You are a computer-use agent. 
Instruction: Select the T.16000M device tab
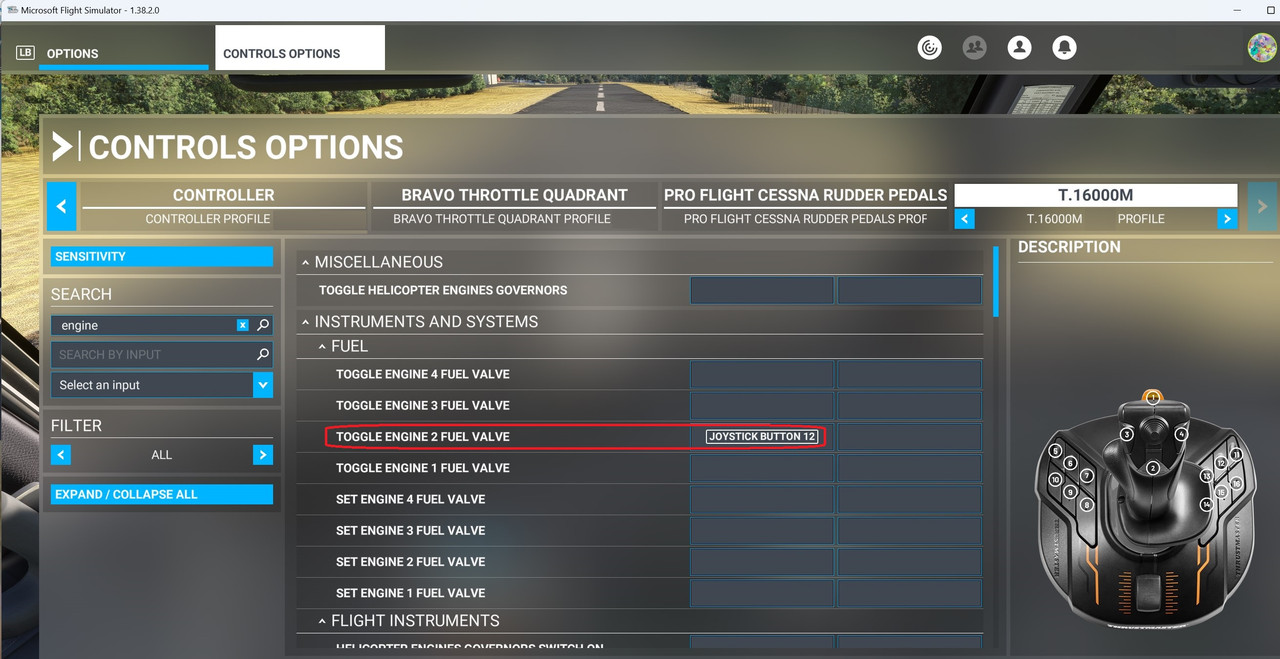1096,195
